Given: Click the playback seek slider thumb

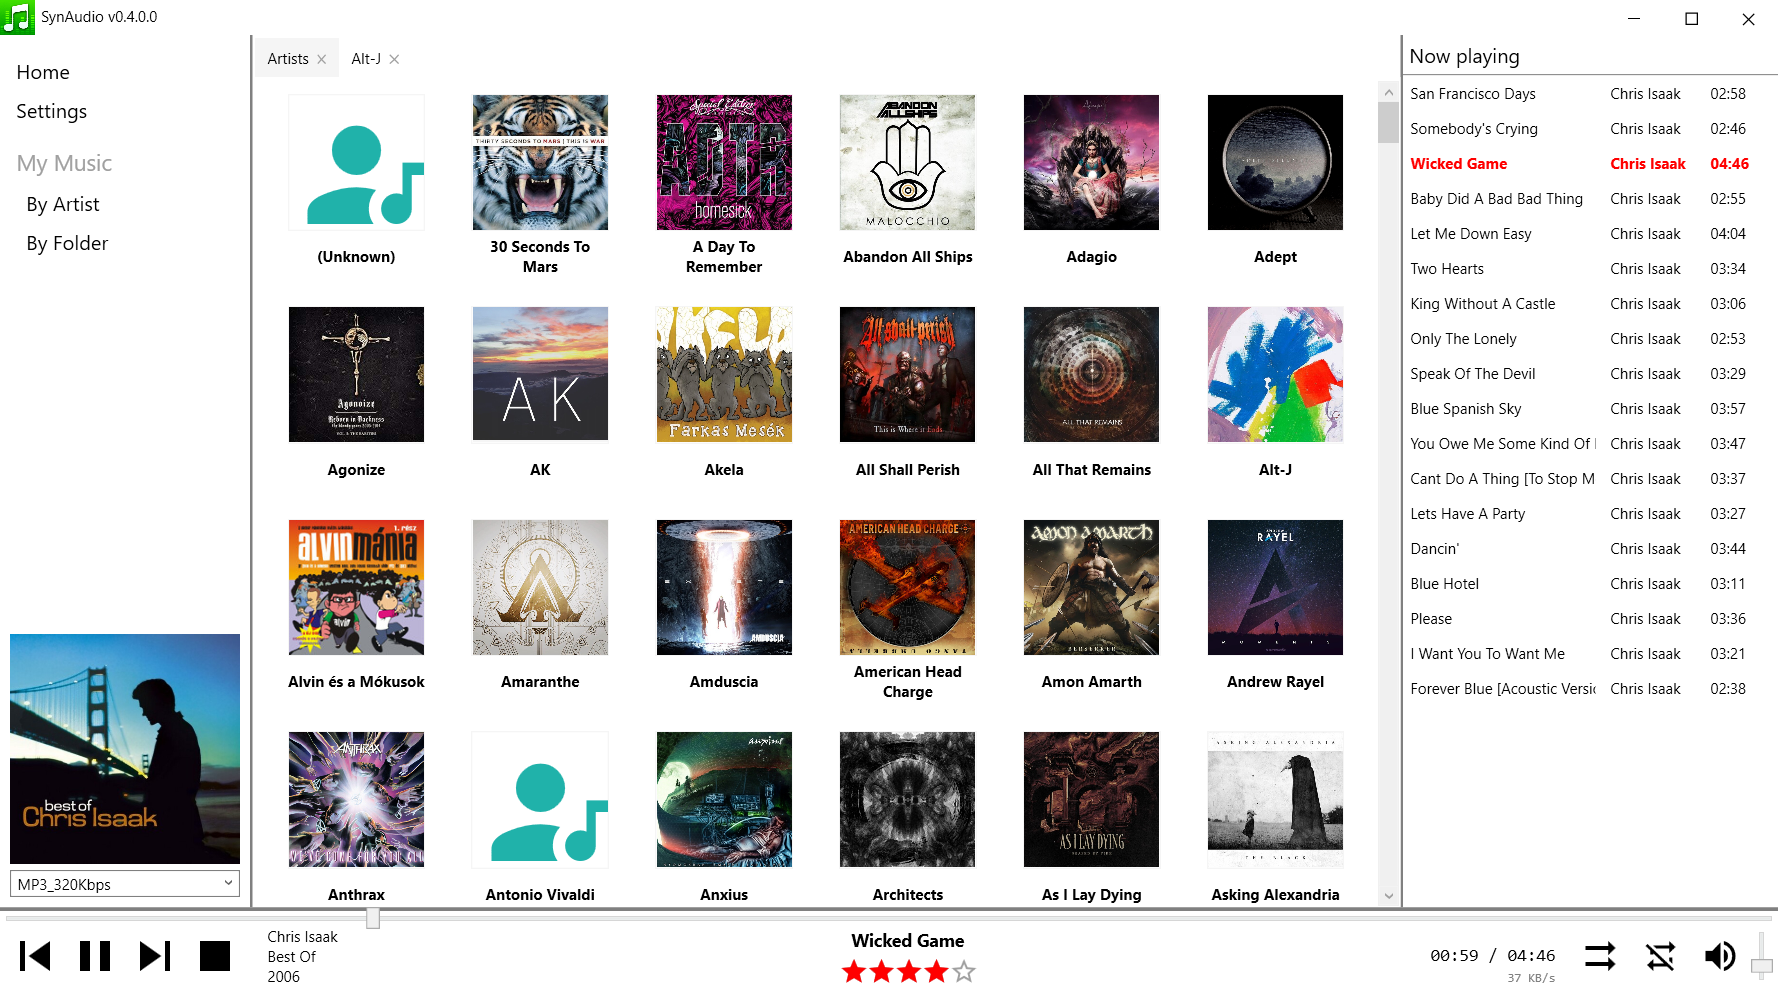Looking at the screenshot, I should (373, 918).
